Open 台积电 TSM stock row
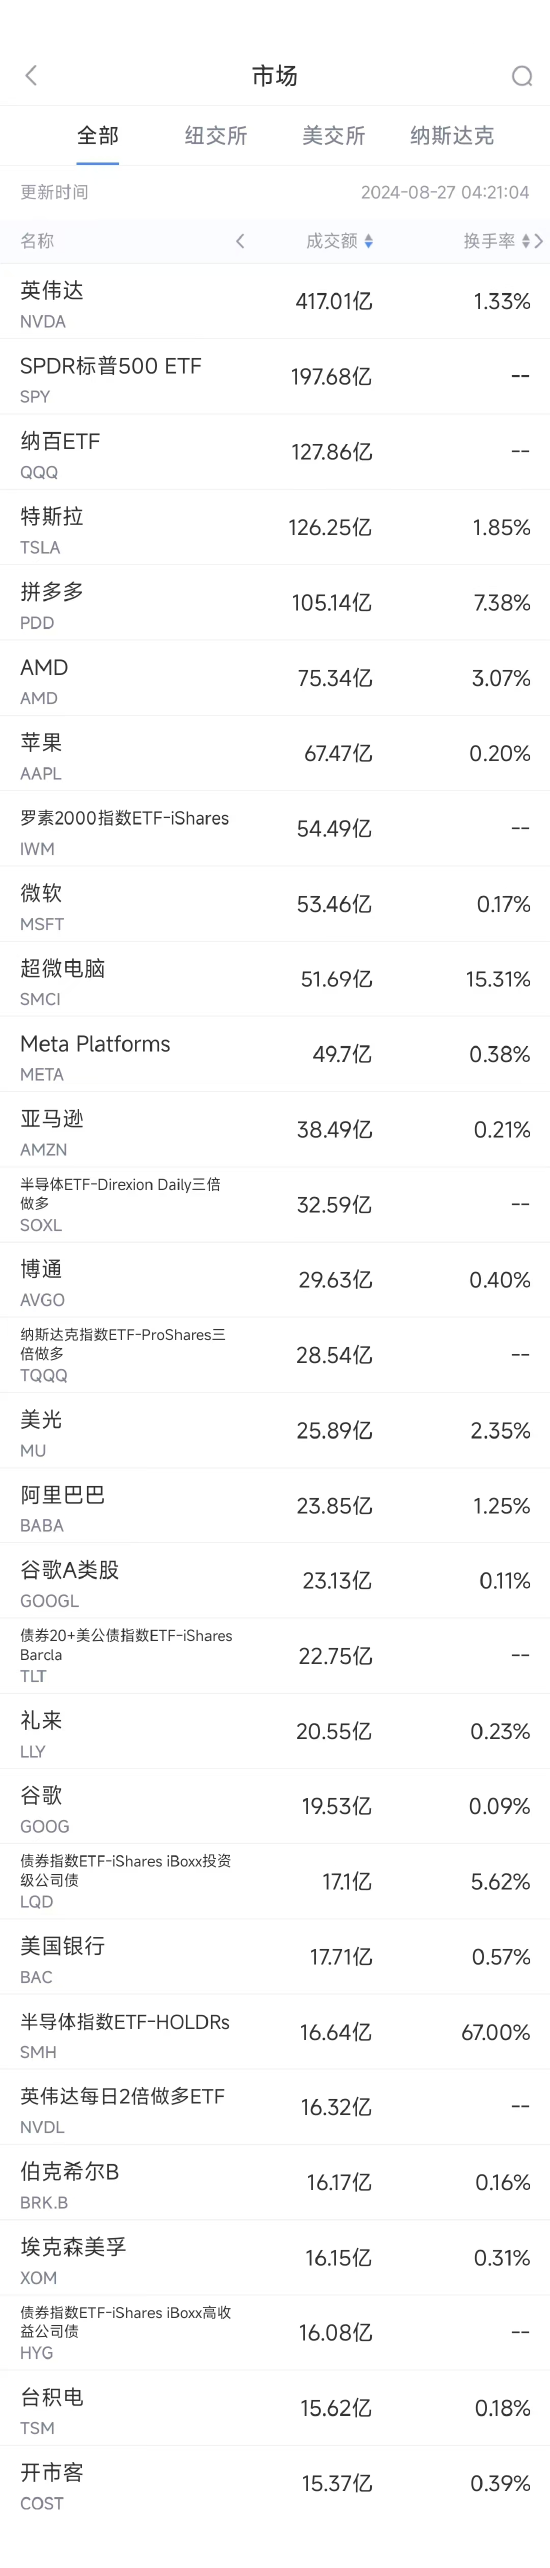Viewport: 550px width, 2568px height. click(275, 2408)
